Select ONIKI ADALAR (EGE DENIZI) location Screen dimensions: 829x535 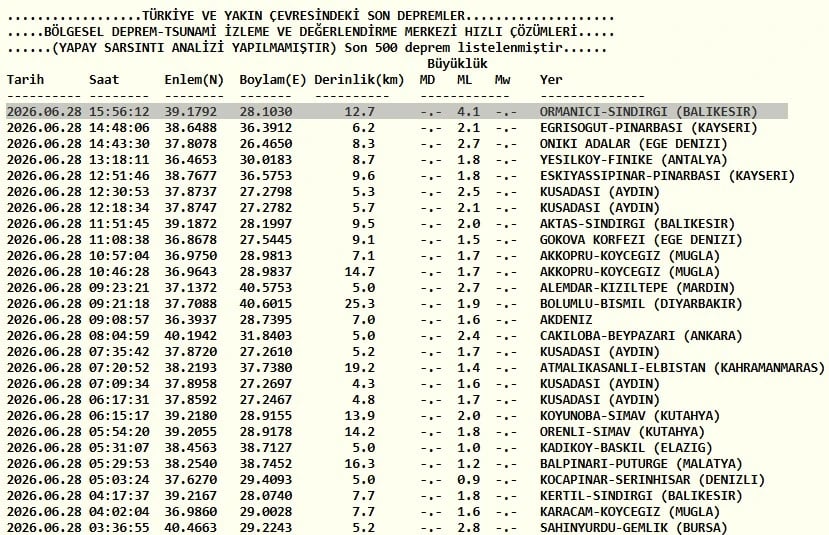point(633,144)
